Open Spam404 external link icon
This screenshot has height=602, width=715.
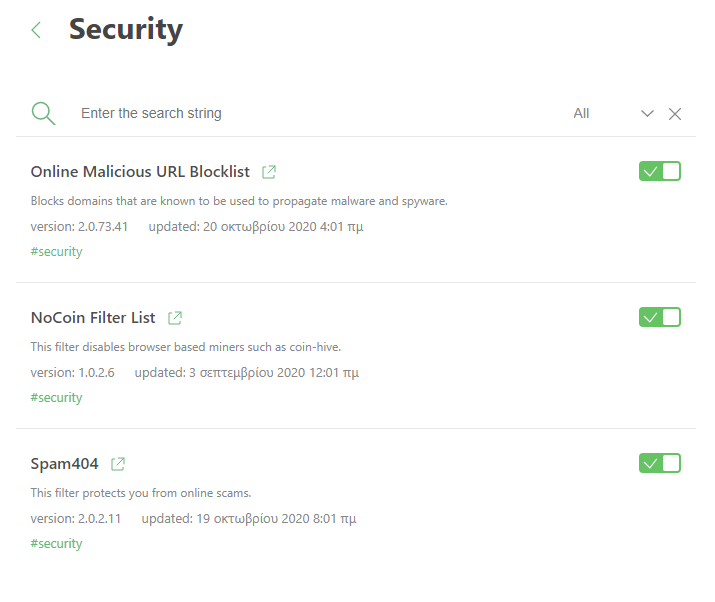118,464
